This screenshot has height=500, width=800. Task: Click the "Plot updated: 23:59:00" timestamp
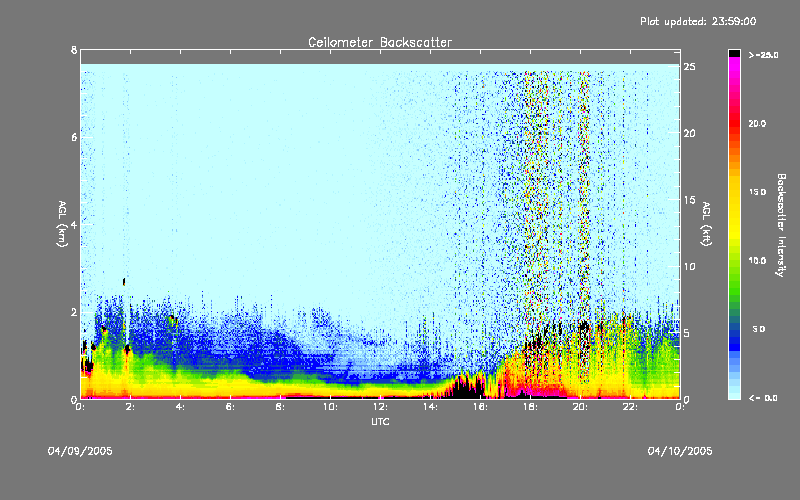pos(698,21)
